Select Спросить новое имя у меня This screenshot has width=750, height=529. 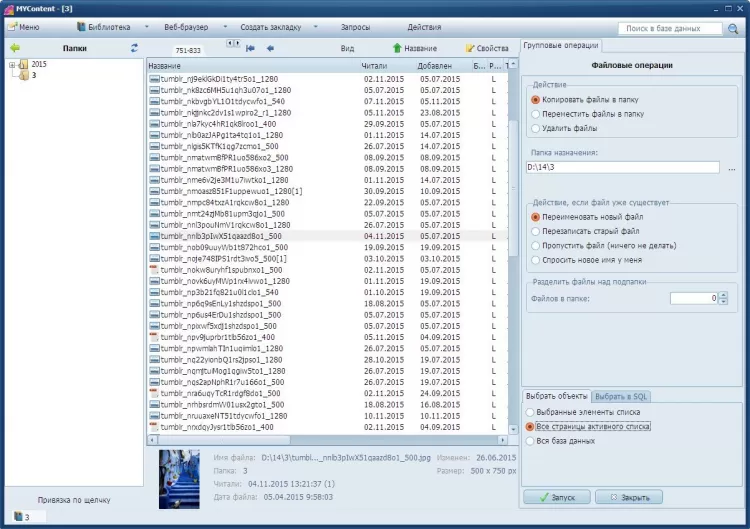point(586,260)
